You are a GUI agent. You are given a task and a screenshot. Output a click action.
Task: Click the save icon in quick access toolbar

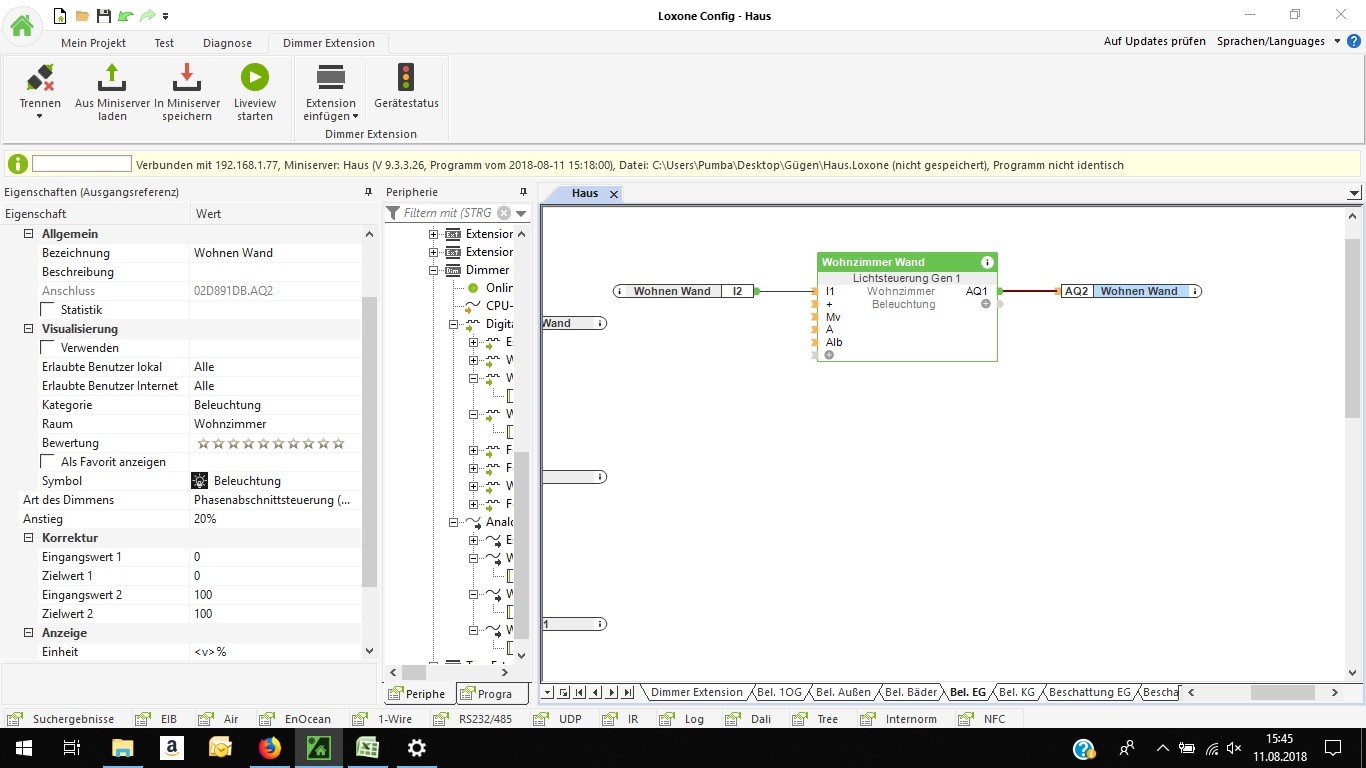coord(103,16)
